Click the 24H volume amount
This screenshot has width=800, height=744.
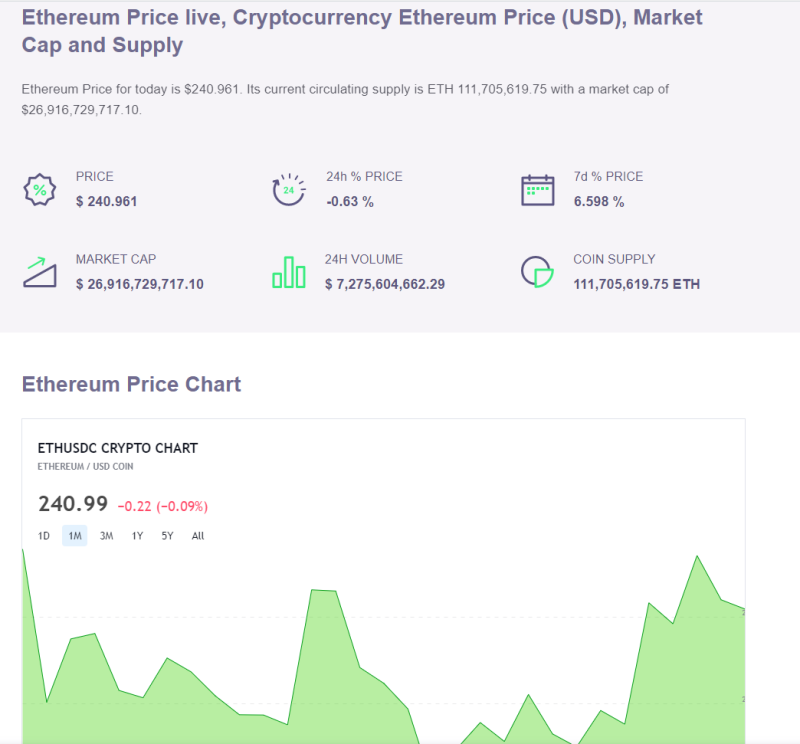(385, 284)
